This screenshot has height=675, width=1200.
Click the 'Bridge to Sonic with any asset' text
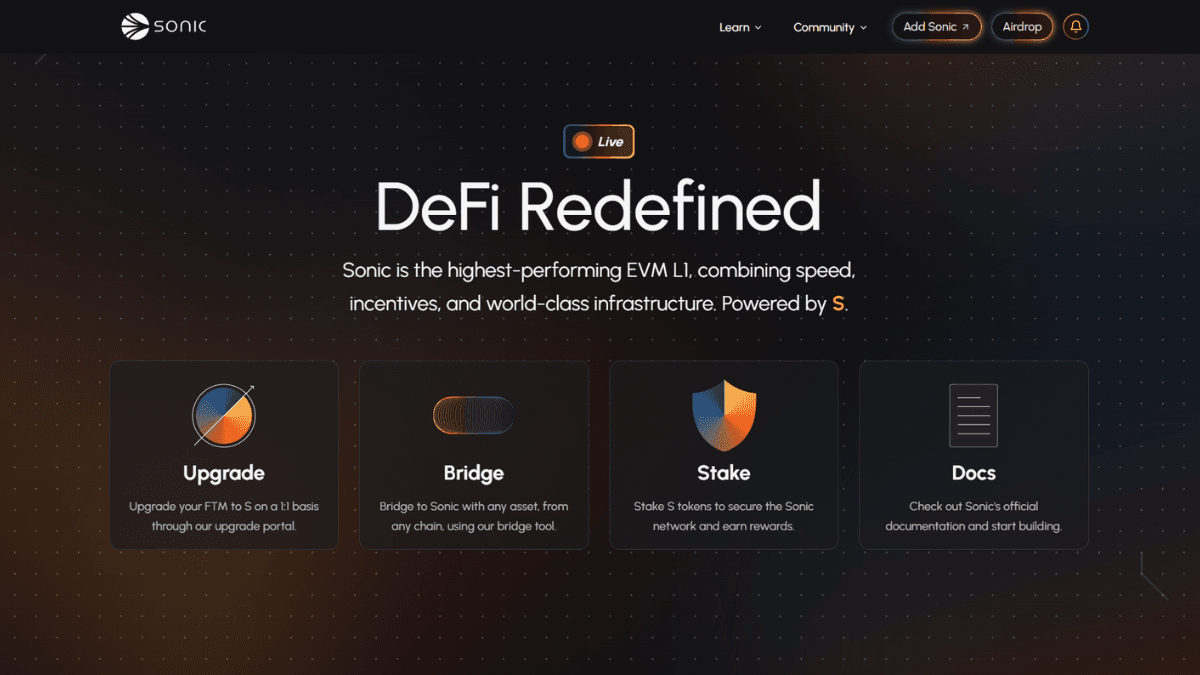click(474, 516)
